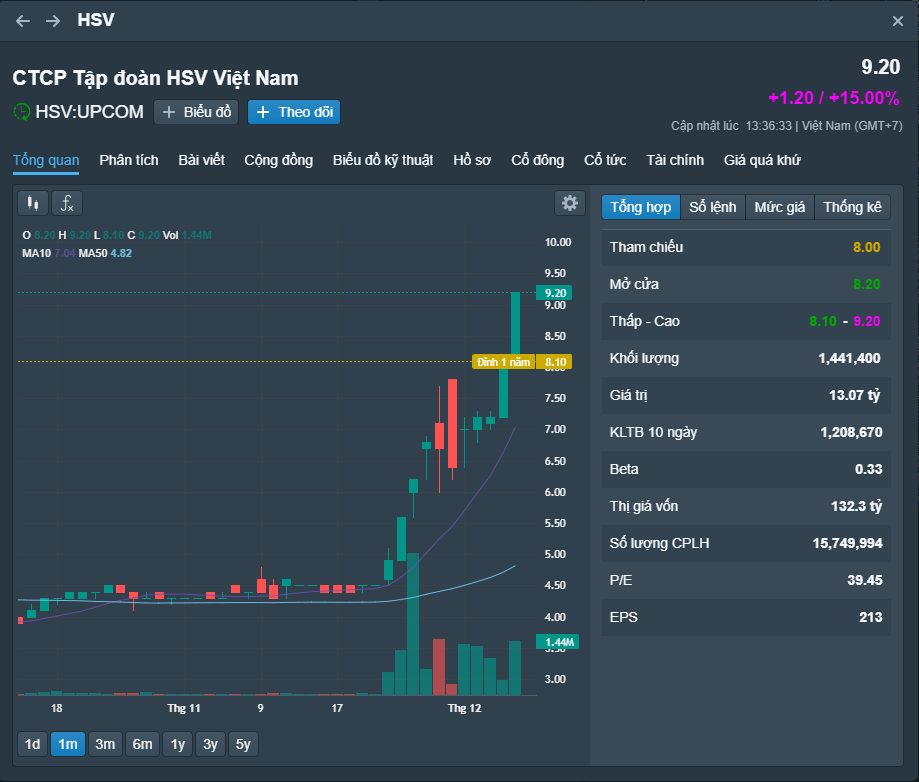Image resolution: width=919 pixels, height=782 pixels.
Task: Click the Beta value 0.33
Action: coord(869,469)
